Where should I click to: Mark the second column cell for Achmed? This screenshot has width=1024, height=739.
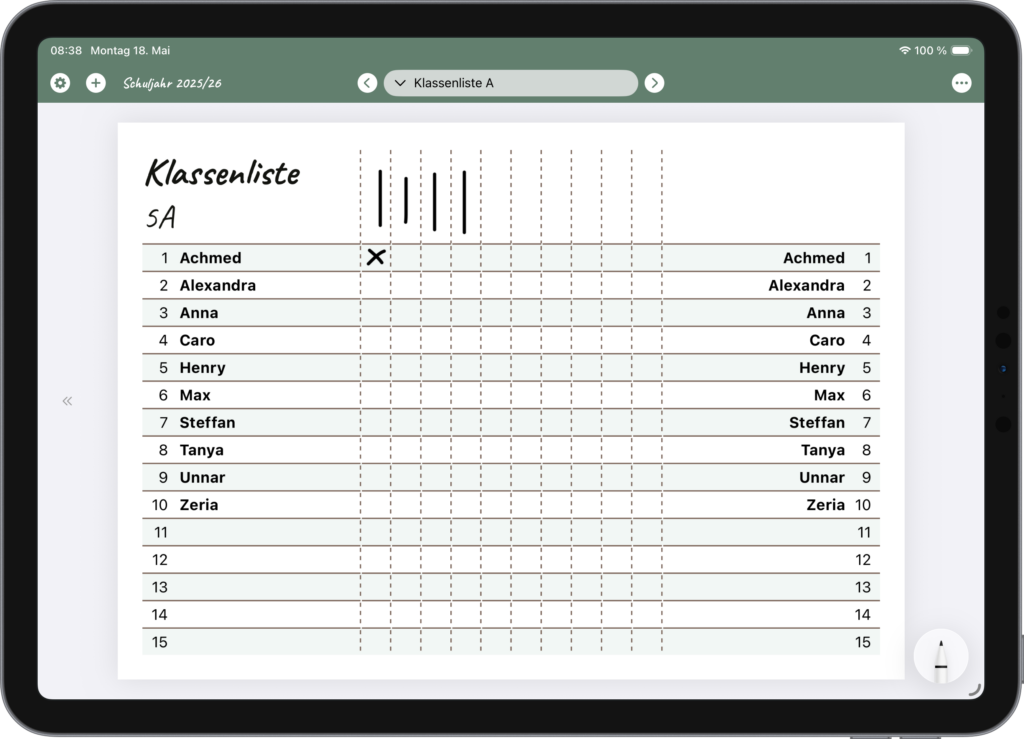point(406,258)
